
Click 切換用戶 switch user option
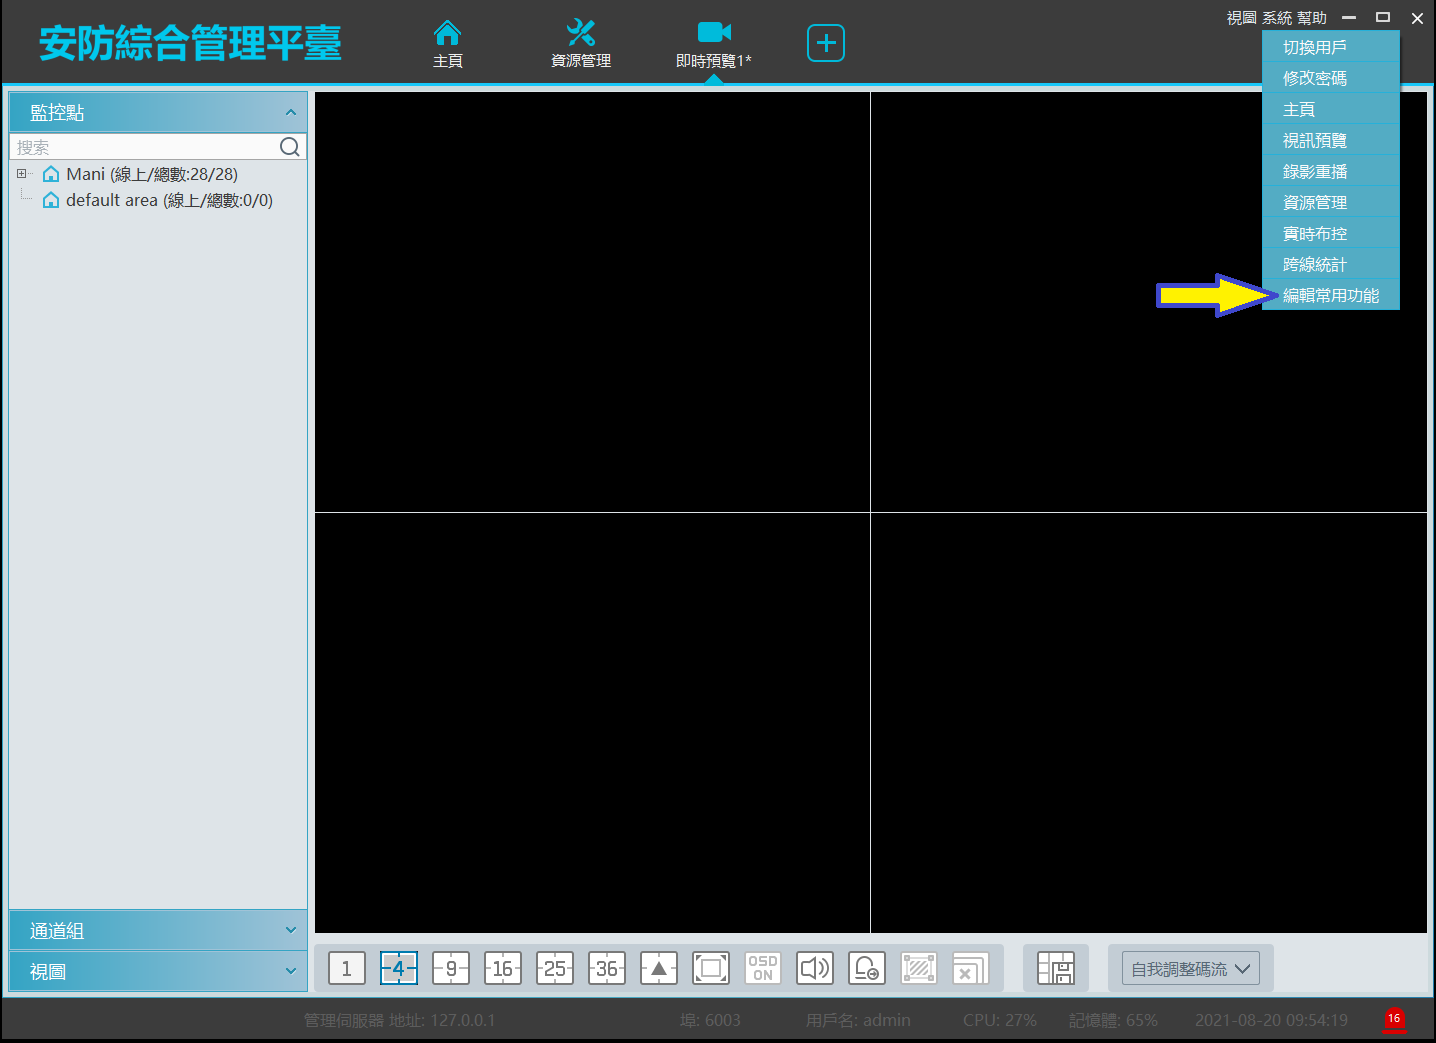click(x=1314, y=47)
